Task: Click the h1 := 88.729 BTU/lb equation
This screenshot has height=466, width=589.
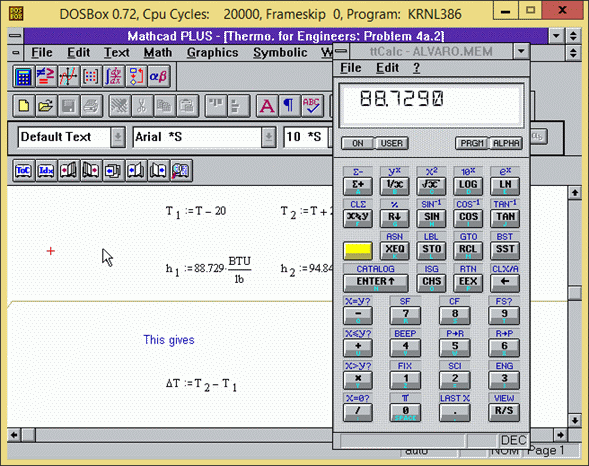Action: (208, 270)
